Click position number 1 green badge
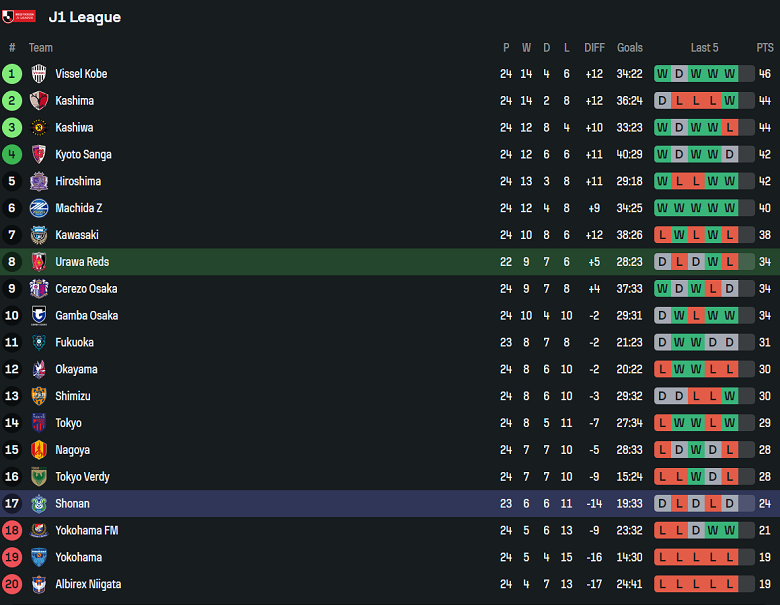 pyautogui.click(x=12, y=74)
